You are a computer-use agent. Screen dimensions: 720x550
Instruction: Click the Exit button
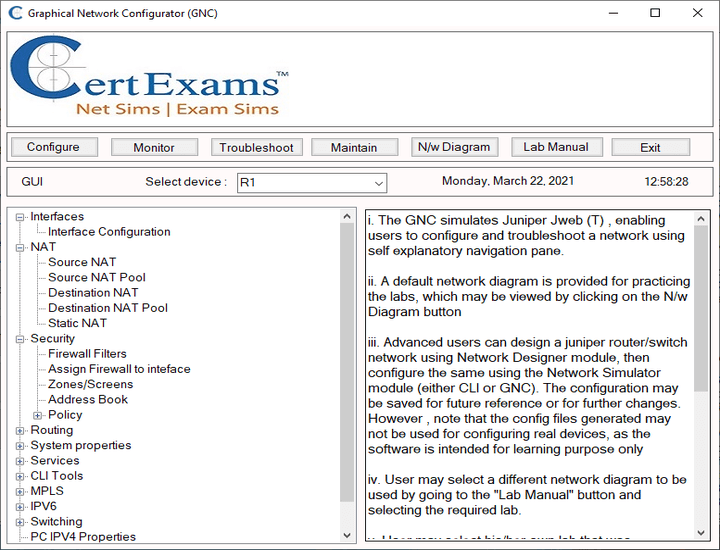[x=650, y=147]
